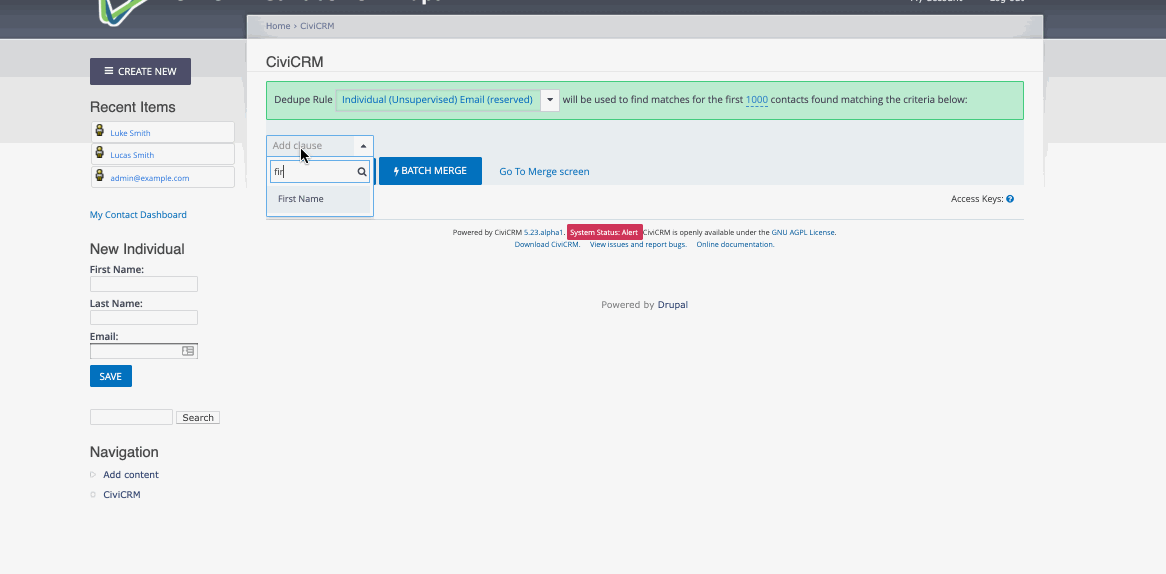
Task: Open Add content in Navigation
Action: [131, 475]
